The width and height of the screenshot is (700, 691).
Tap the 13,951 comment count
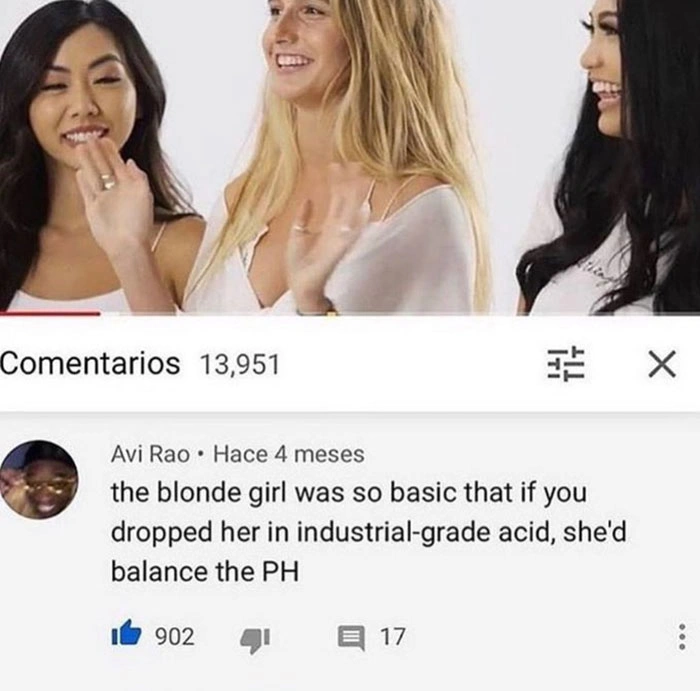[240, 364]
